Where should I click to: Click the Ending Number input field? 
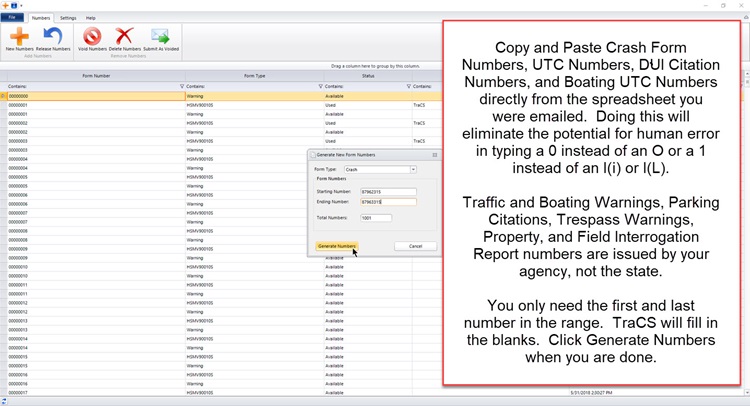[387, 202]
